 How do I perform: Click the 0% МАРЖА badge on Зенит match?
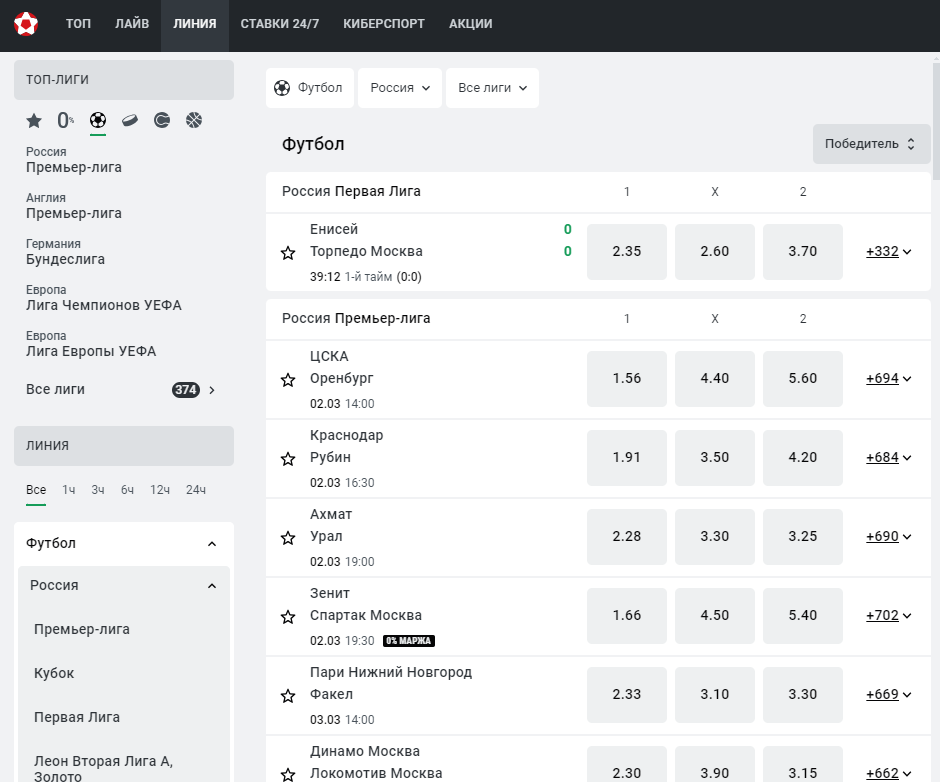coord(409,640)
